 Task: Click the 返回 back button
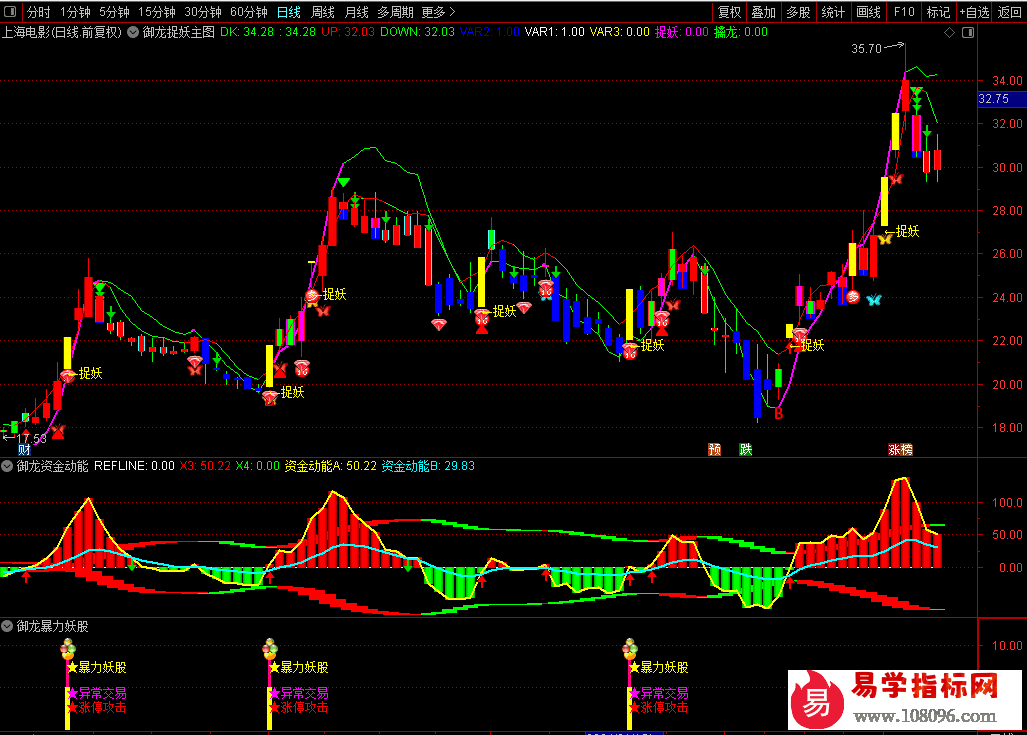(1009, 12)
